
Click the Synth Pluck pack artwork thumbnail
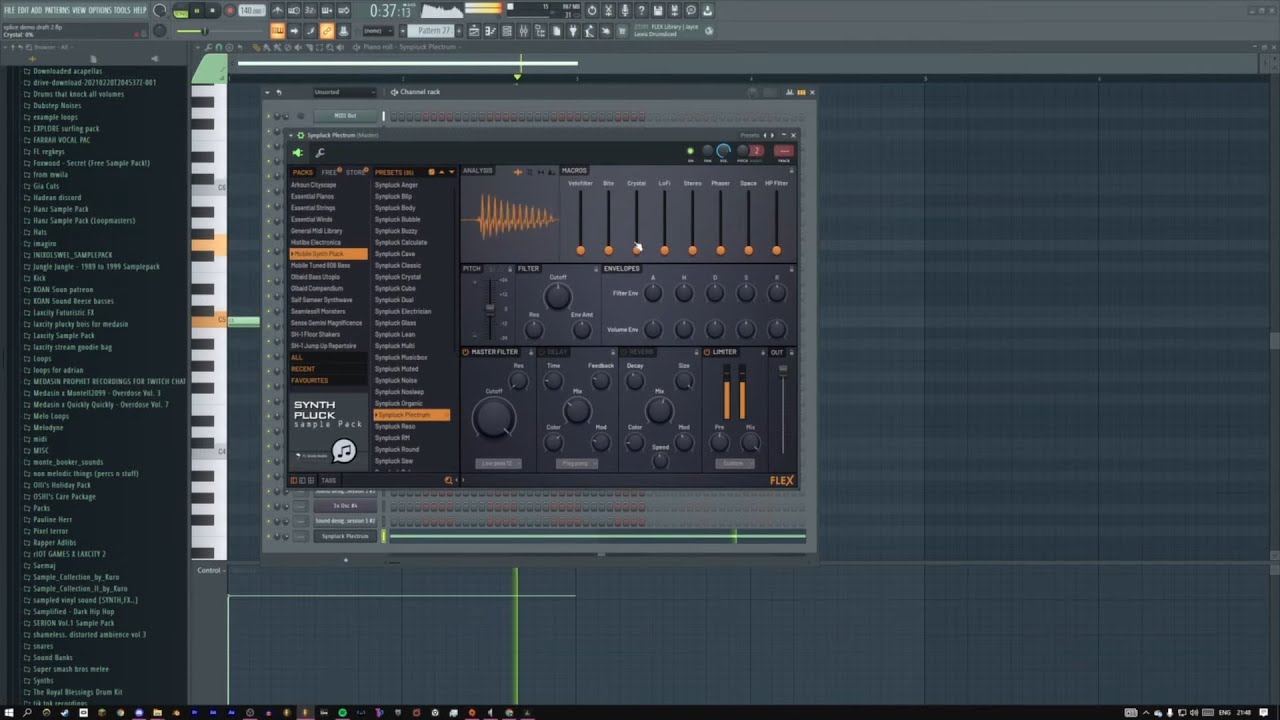328,430
